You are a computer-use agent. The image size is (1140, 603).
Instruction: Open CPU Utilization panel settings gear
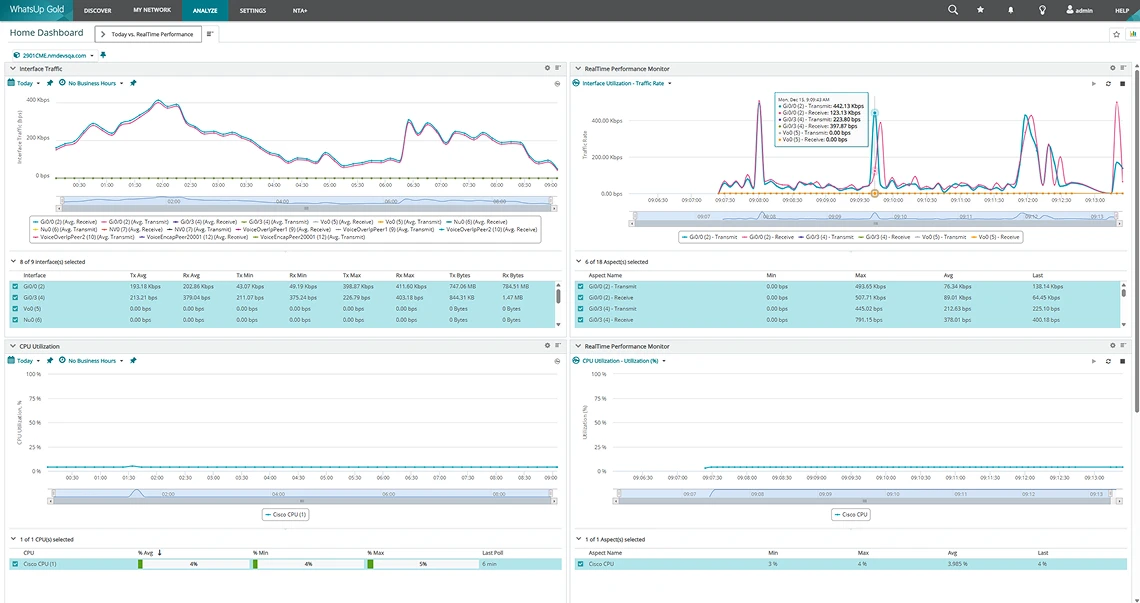pos(547,346)
